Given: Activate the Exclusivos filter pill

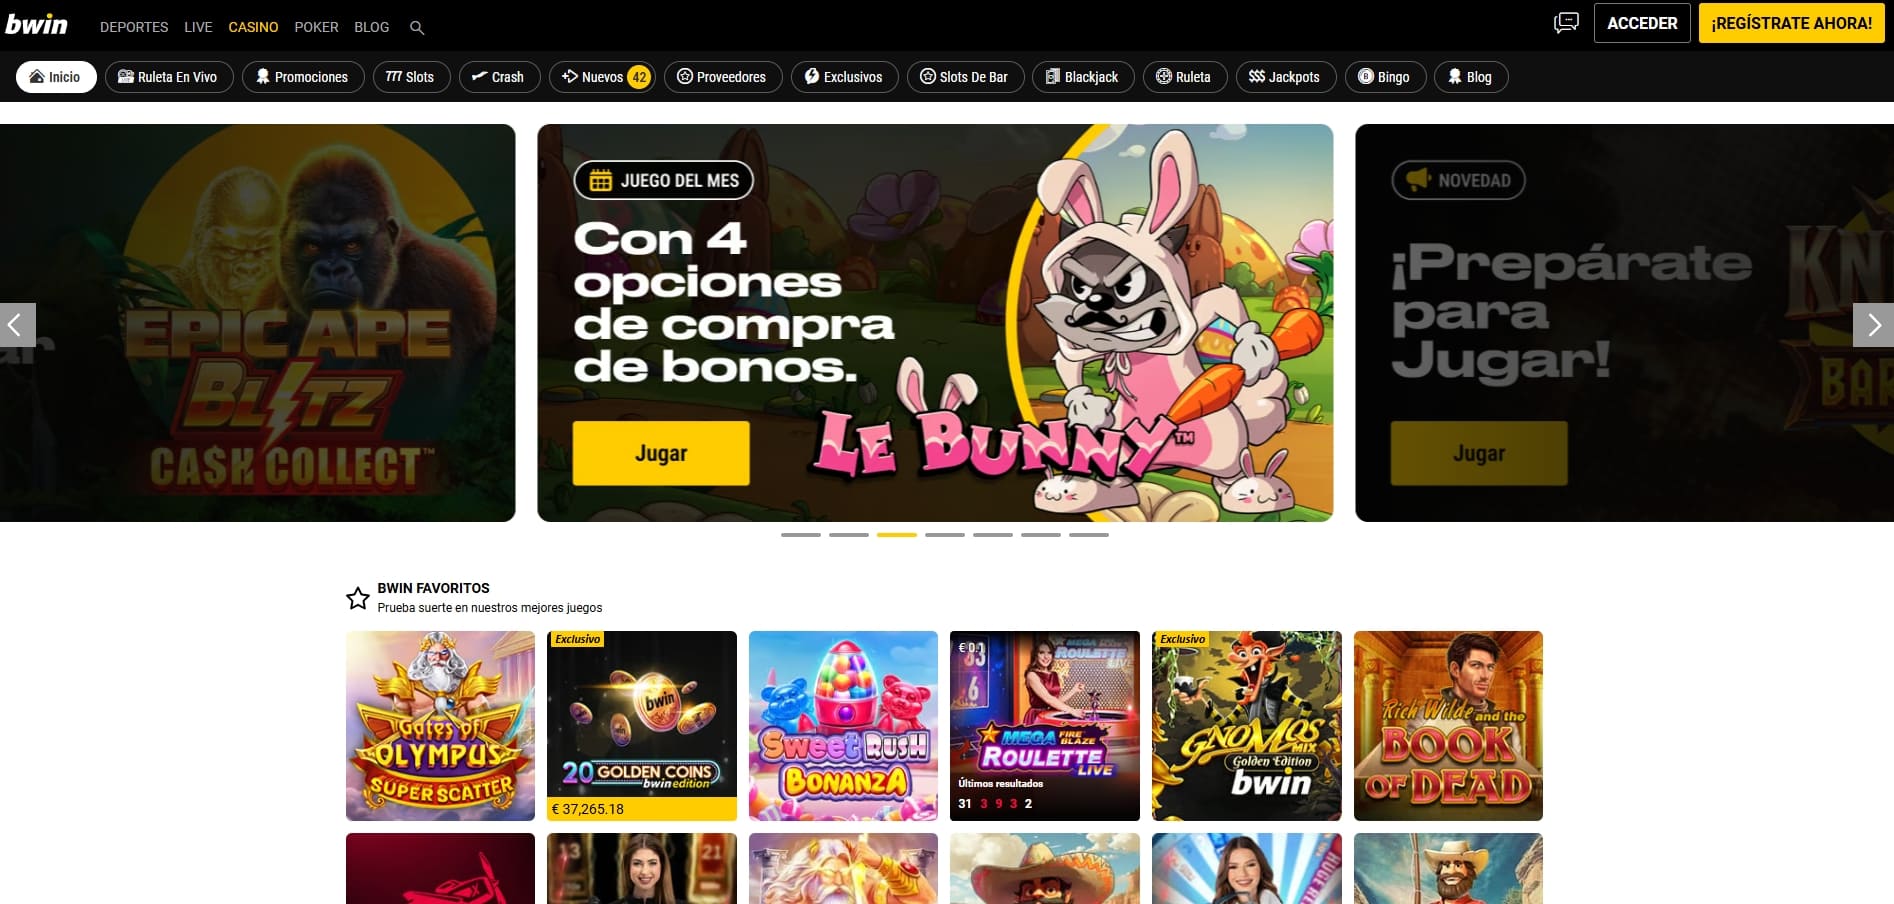Looking at the screenshot, I should [x=844, y=76].
